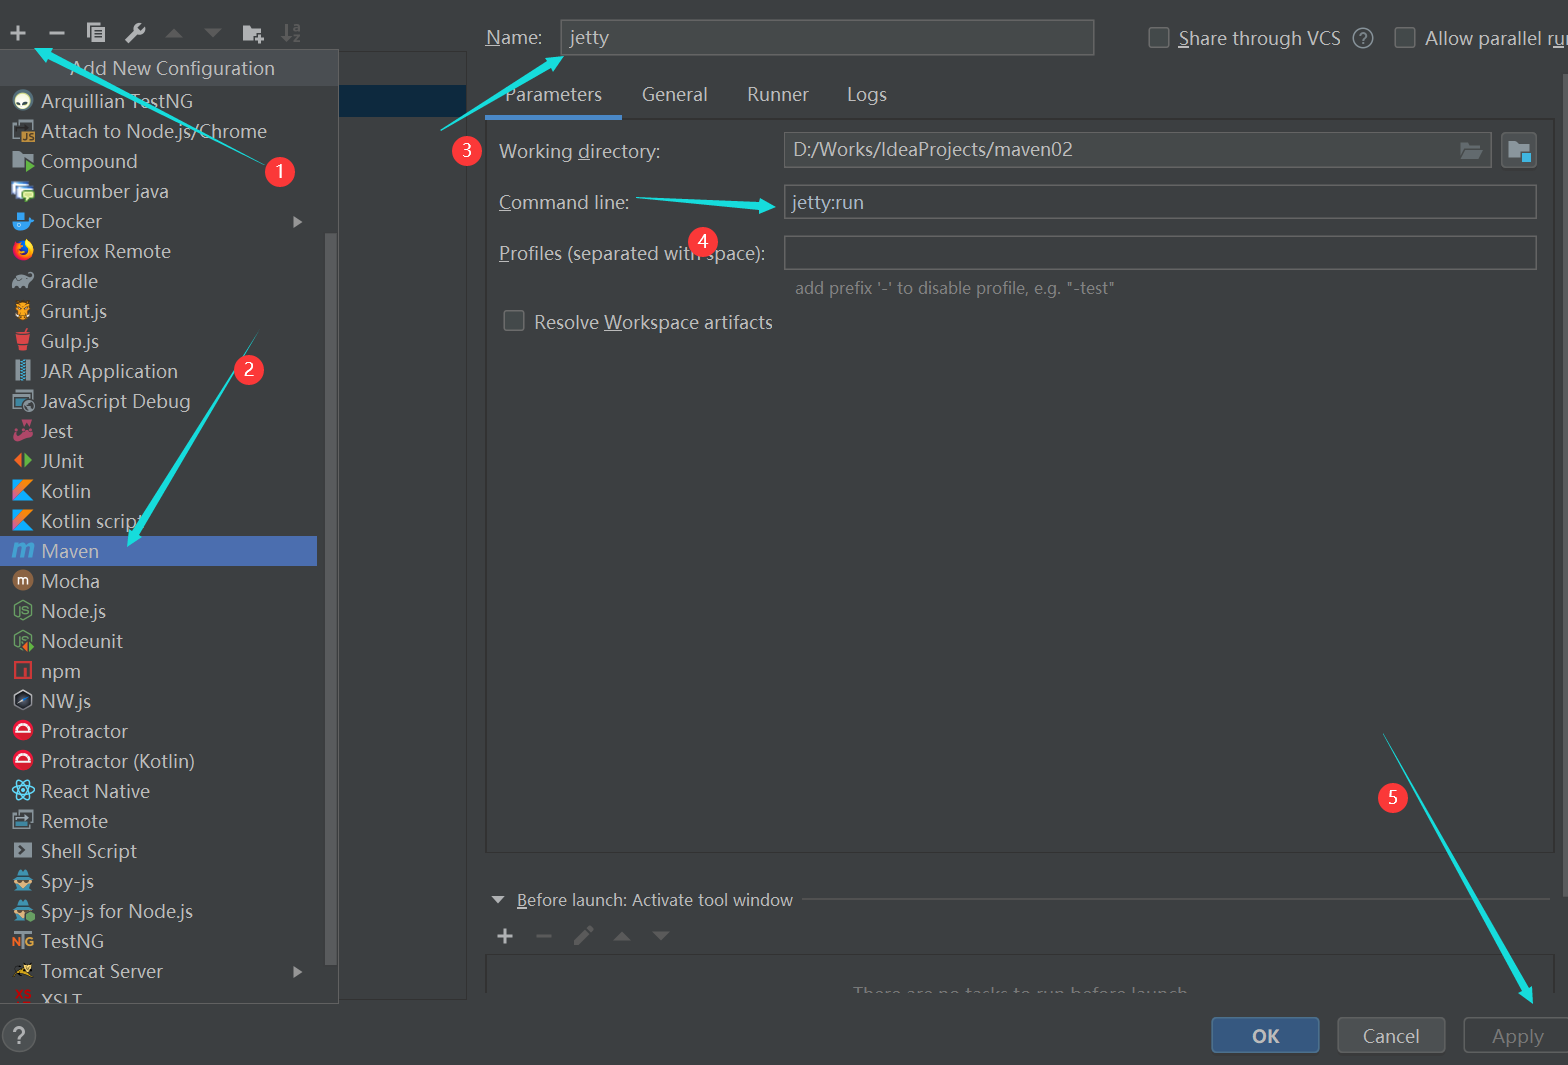
Task: Select Protractor (Kotlin) configuration type
Action: click(x=160, y=761)
